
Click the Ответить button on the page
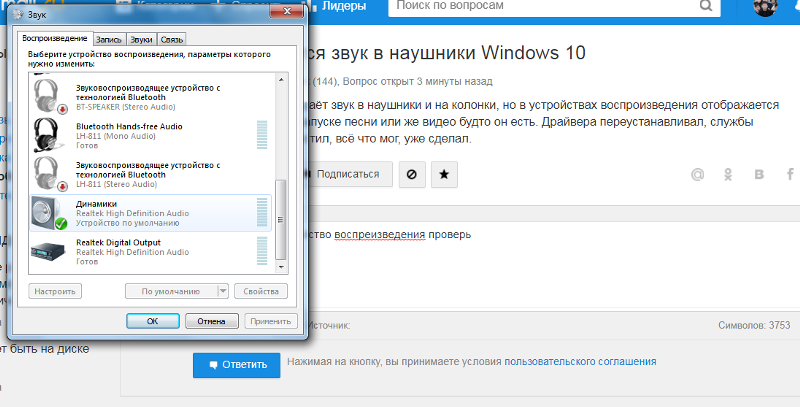237,365
